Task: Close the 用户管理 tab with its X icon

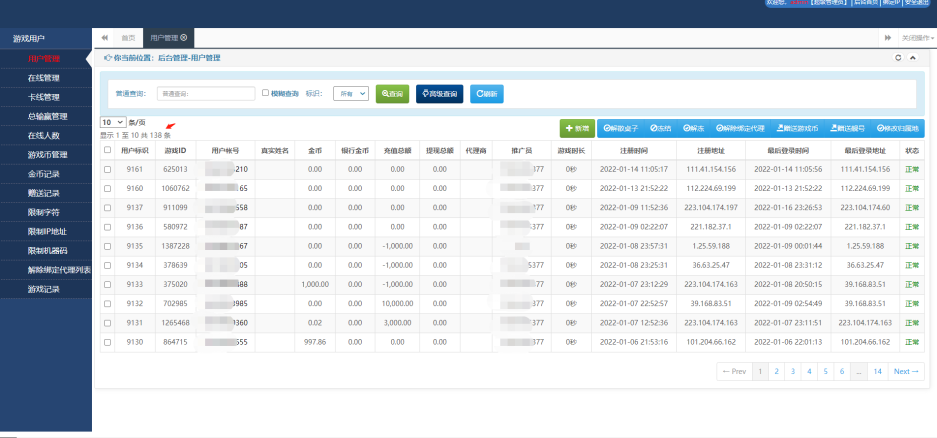Action: 183,37
